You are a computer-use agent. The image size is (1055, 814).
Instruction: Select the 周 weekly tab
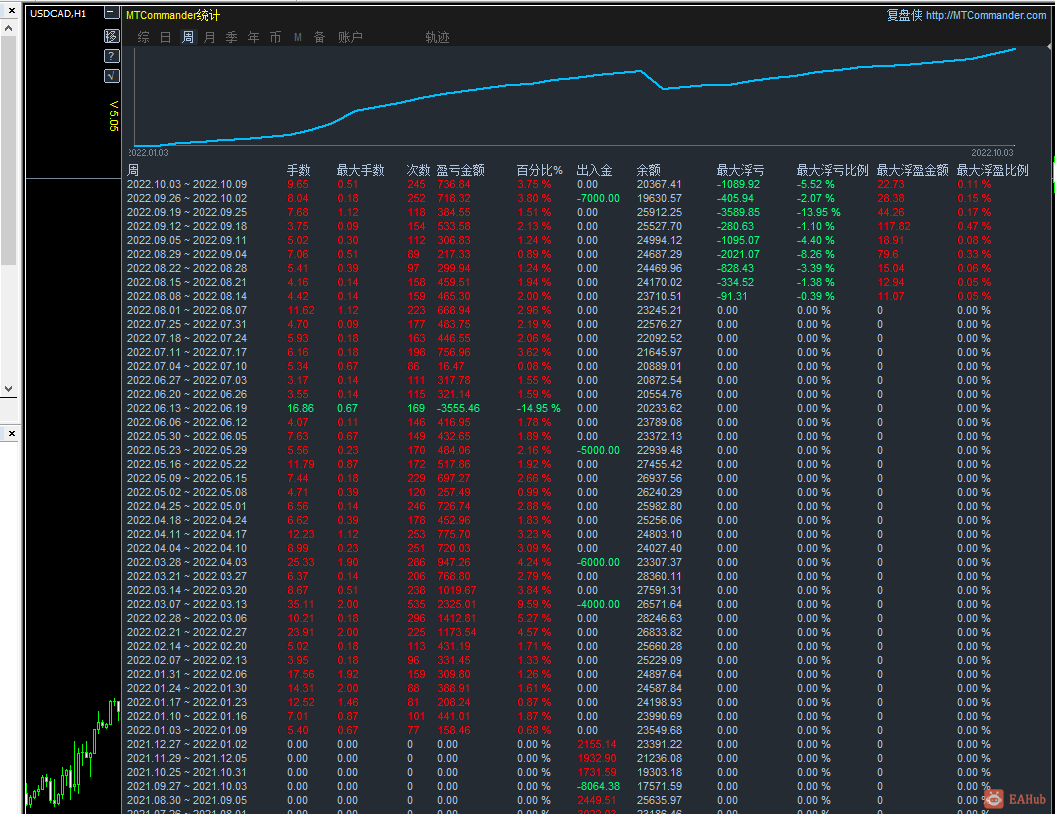188,38
